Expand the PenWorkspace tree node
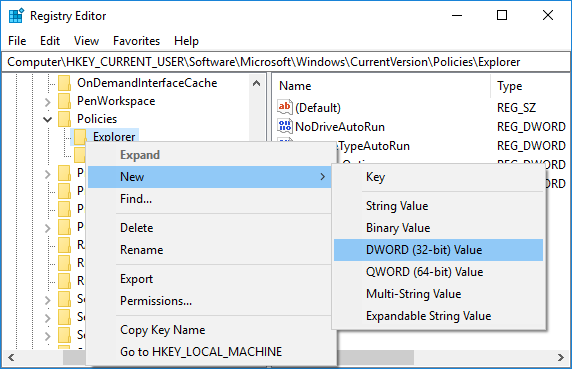Viewport: 572px width, 369px height. (x=47, y=102)
